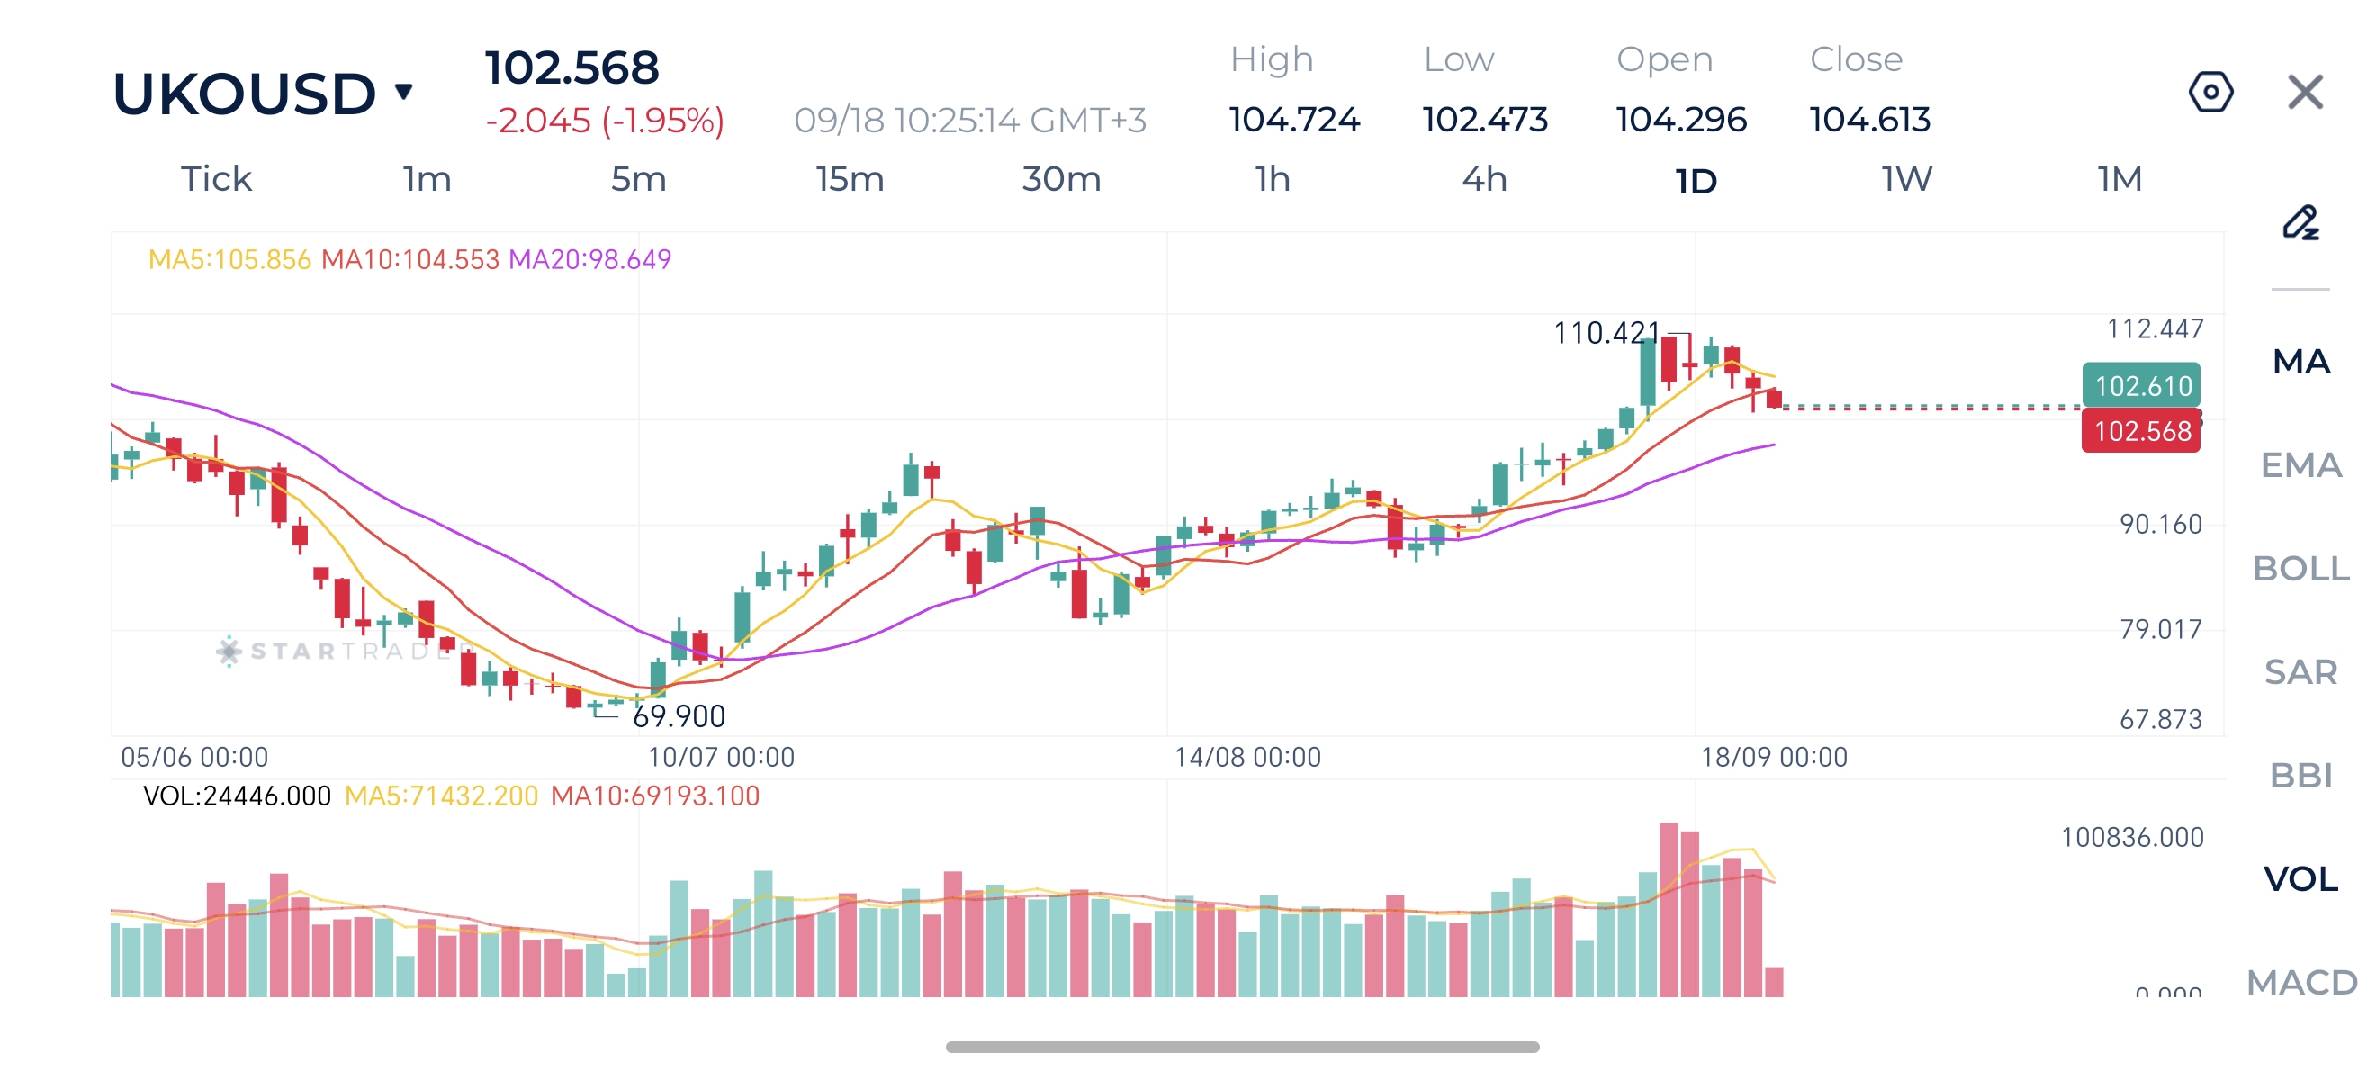Toggle the MA indicator
The height and width of the screenshot is (1080, 2376).
tap(2301, 361)
